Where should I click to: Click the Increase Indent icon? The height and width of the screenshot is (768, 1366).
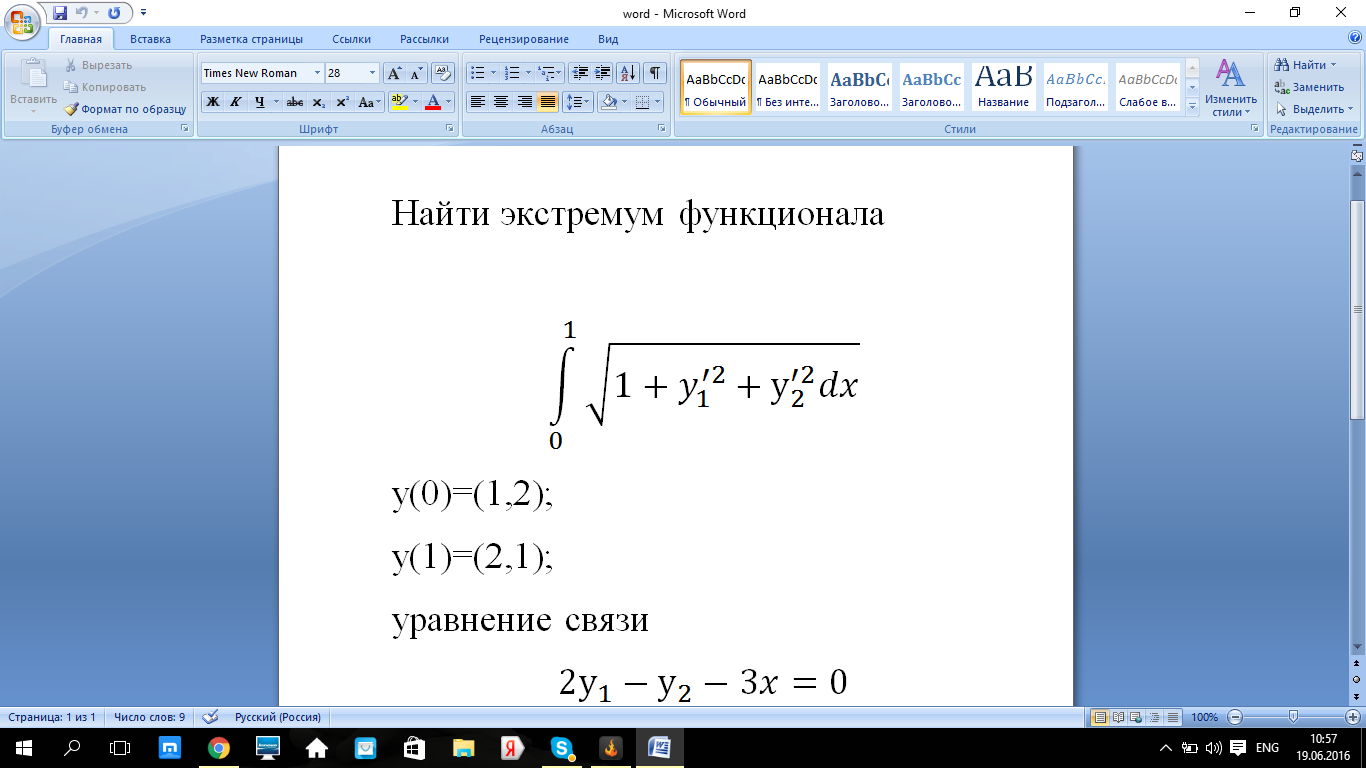602,73
